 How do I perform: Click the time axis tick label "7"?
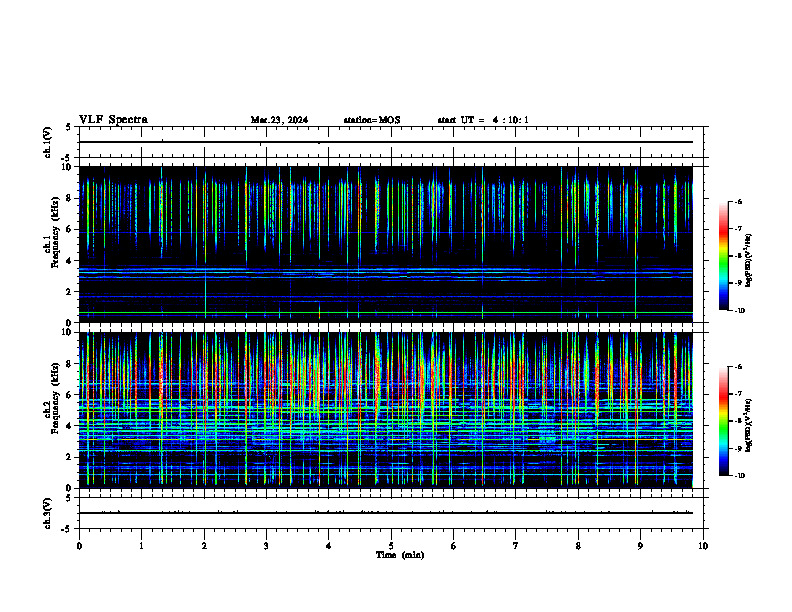pos(516,546)
